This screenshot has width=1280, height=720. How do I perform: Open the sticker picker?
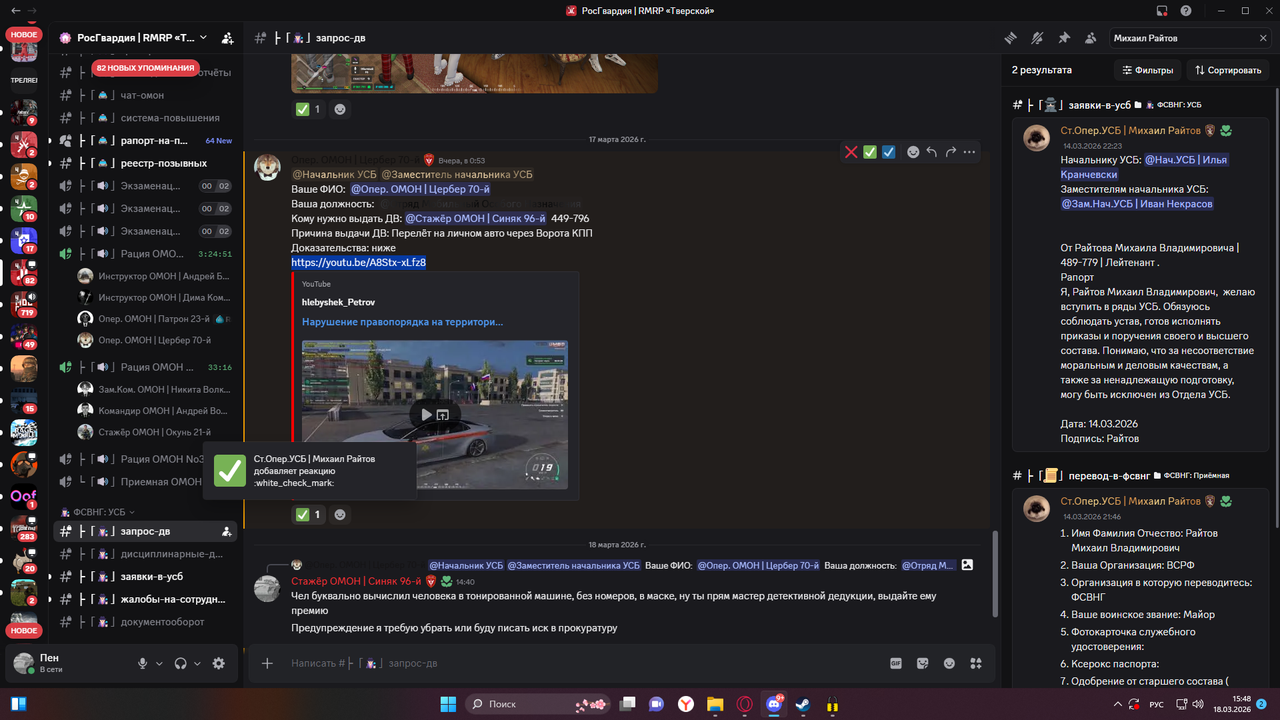(x=923, y=663)
